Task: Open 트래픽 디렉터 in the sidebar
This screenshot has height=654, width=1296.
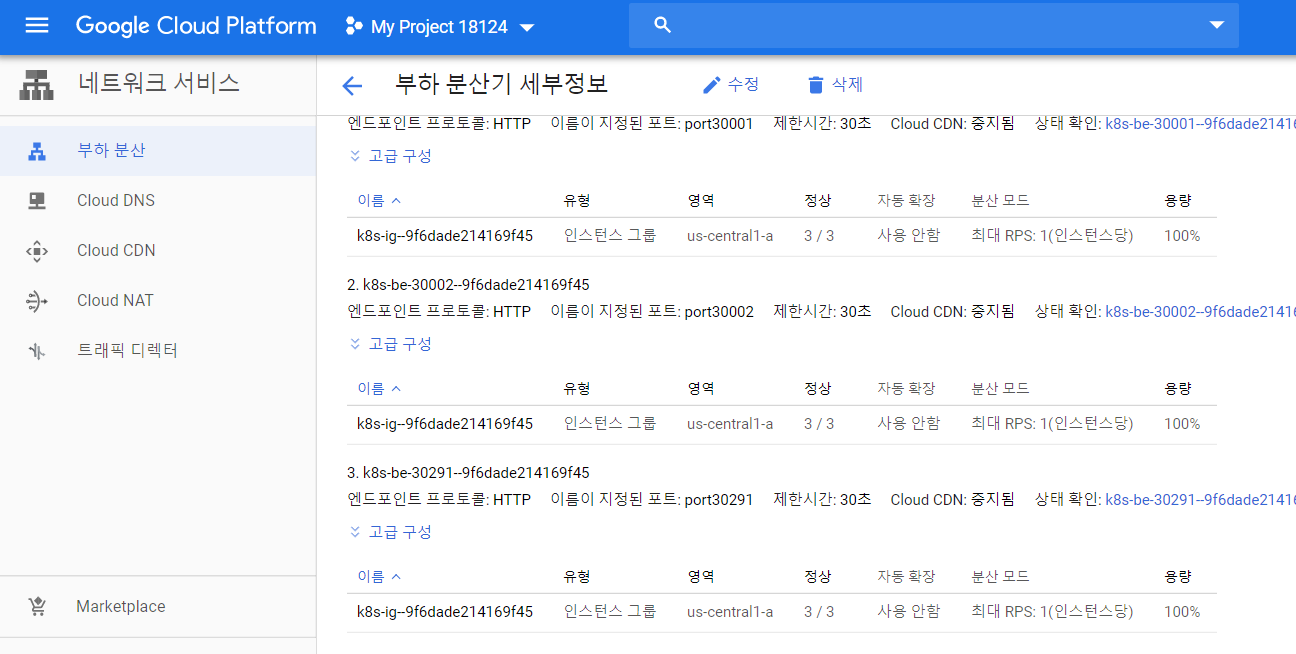Action: click(158, 351)
